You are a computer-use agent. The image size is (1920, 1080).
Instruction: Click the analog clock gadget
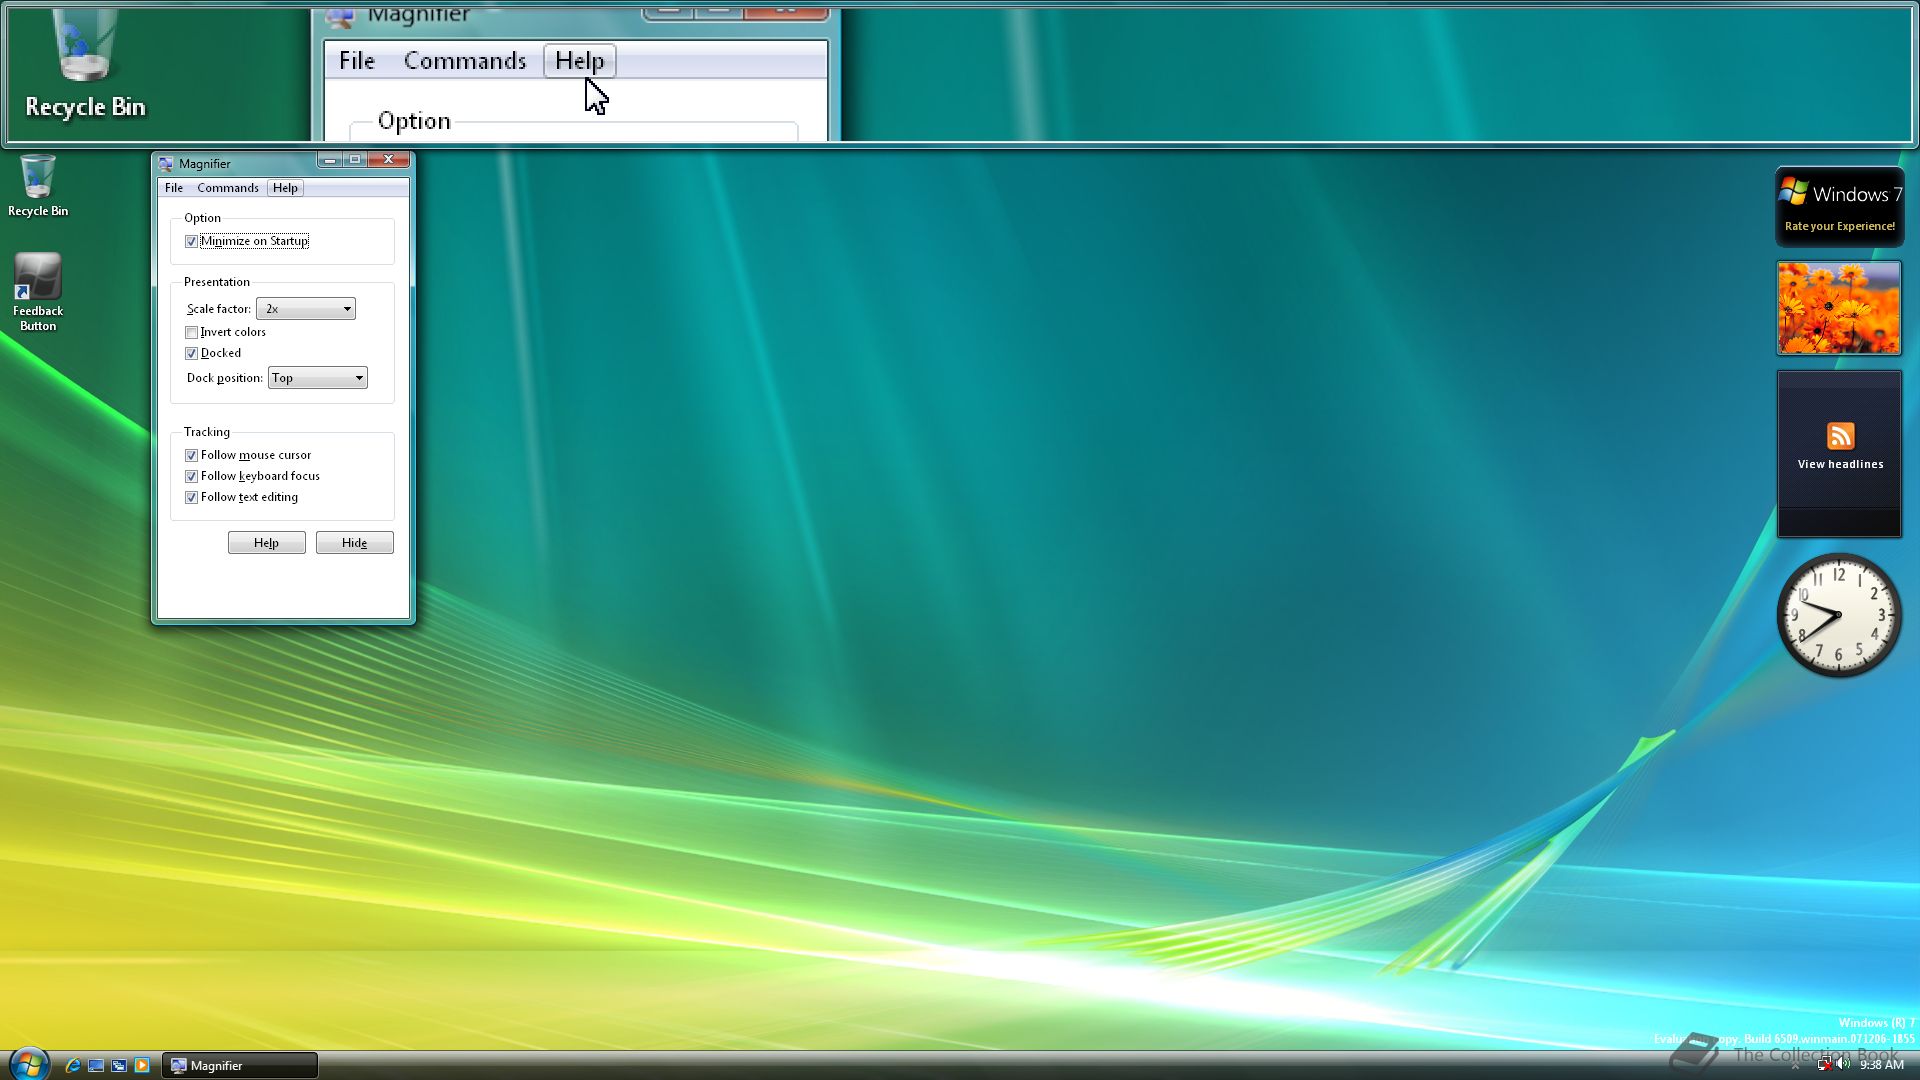1839,615
